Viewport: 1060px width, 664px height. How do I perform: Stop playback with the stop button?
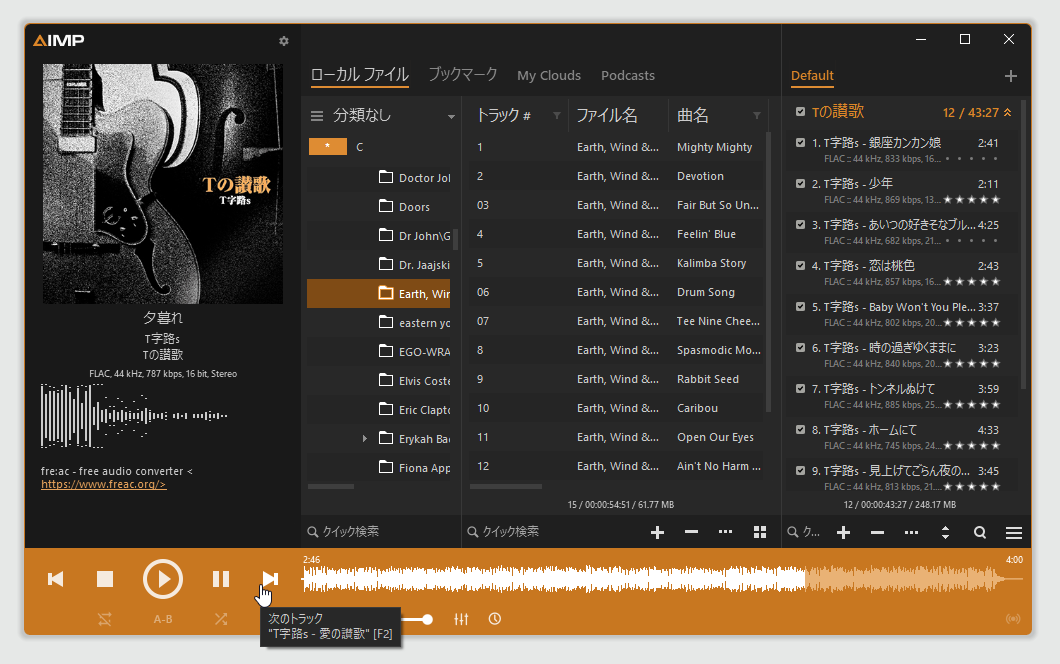pos(105,579)
